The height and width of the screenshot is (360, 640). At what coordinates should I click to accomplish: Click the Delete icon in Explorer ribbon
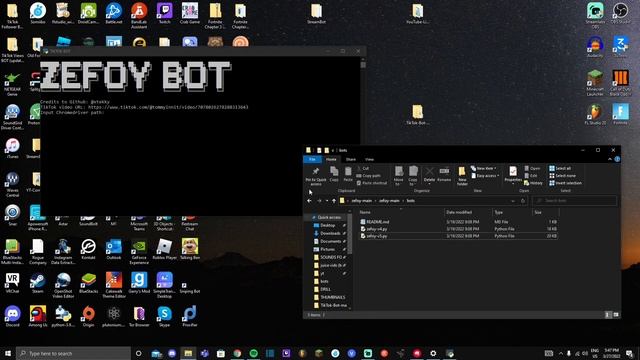[429, 174]
